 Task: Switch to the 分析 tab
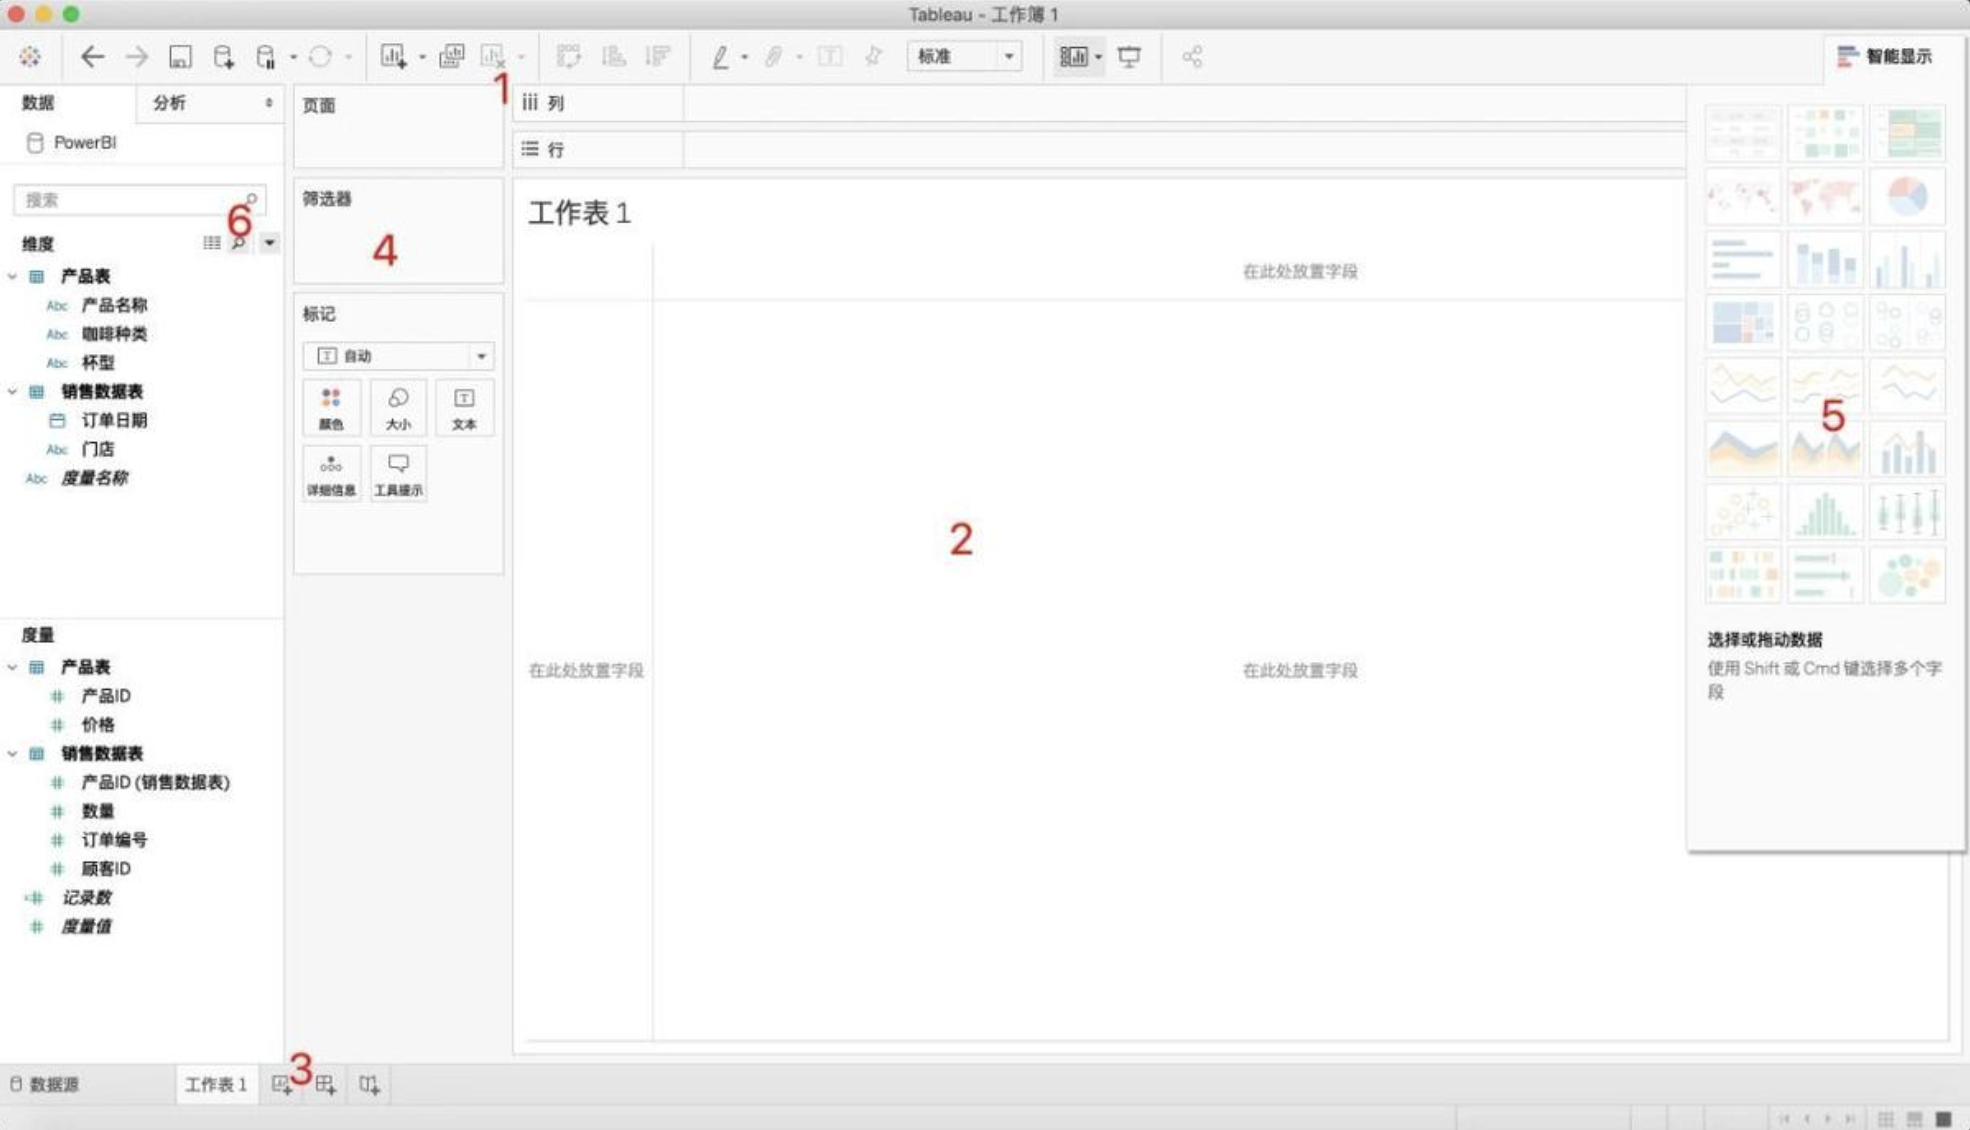pos(170,103)
